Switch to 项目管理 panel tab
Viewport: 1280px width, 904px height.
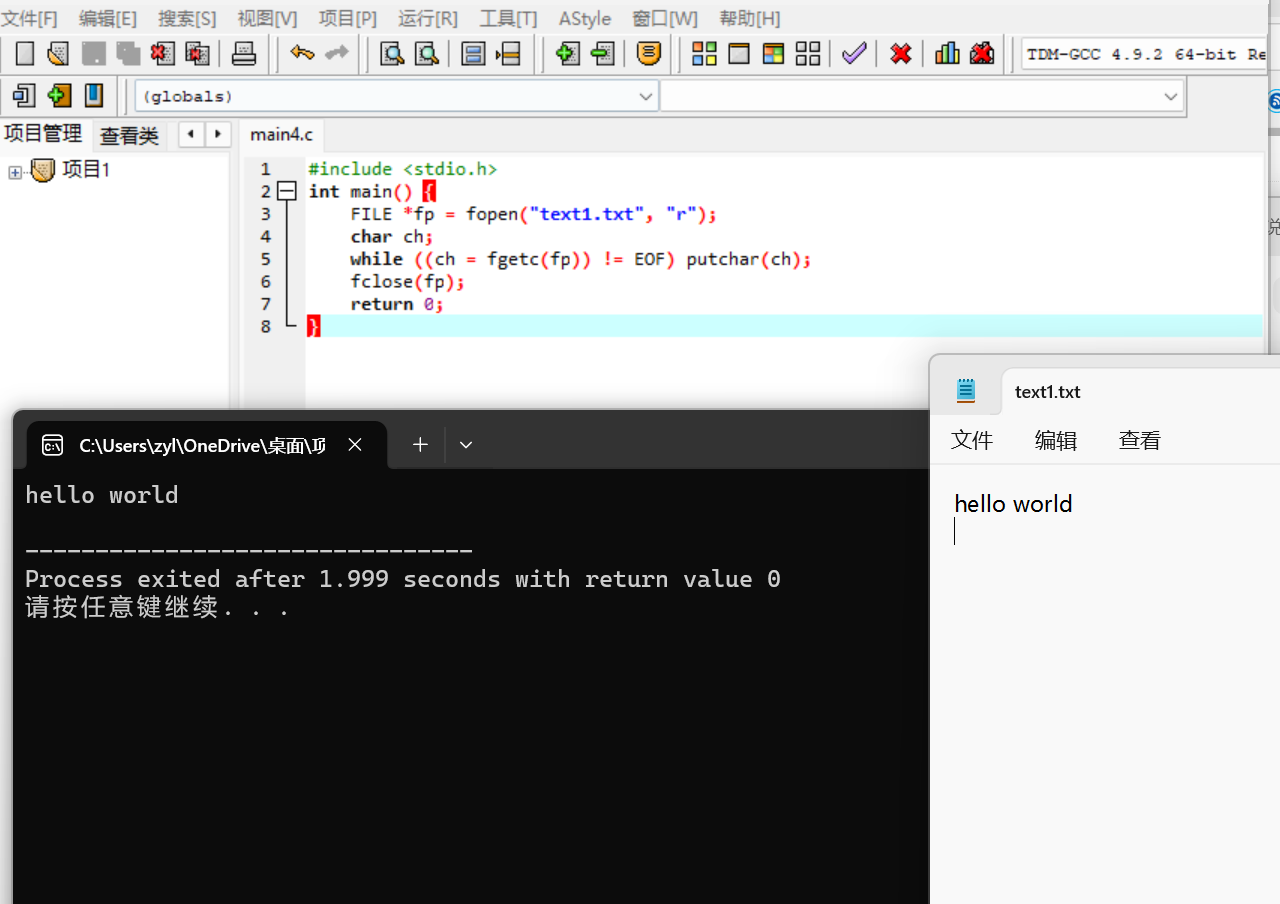pos(43,134)
